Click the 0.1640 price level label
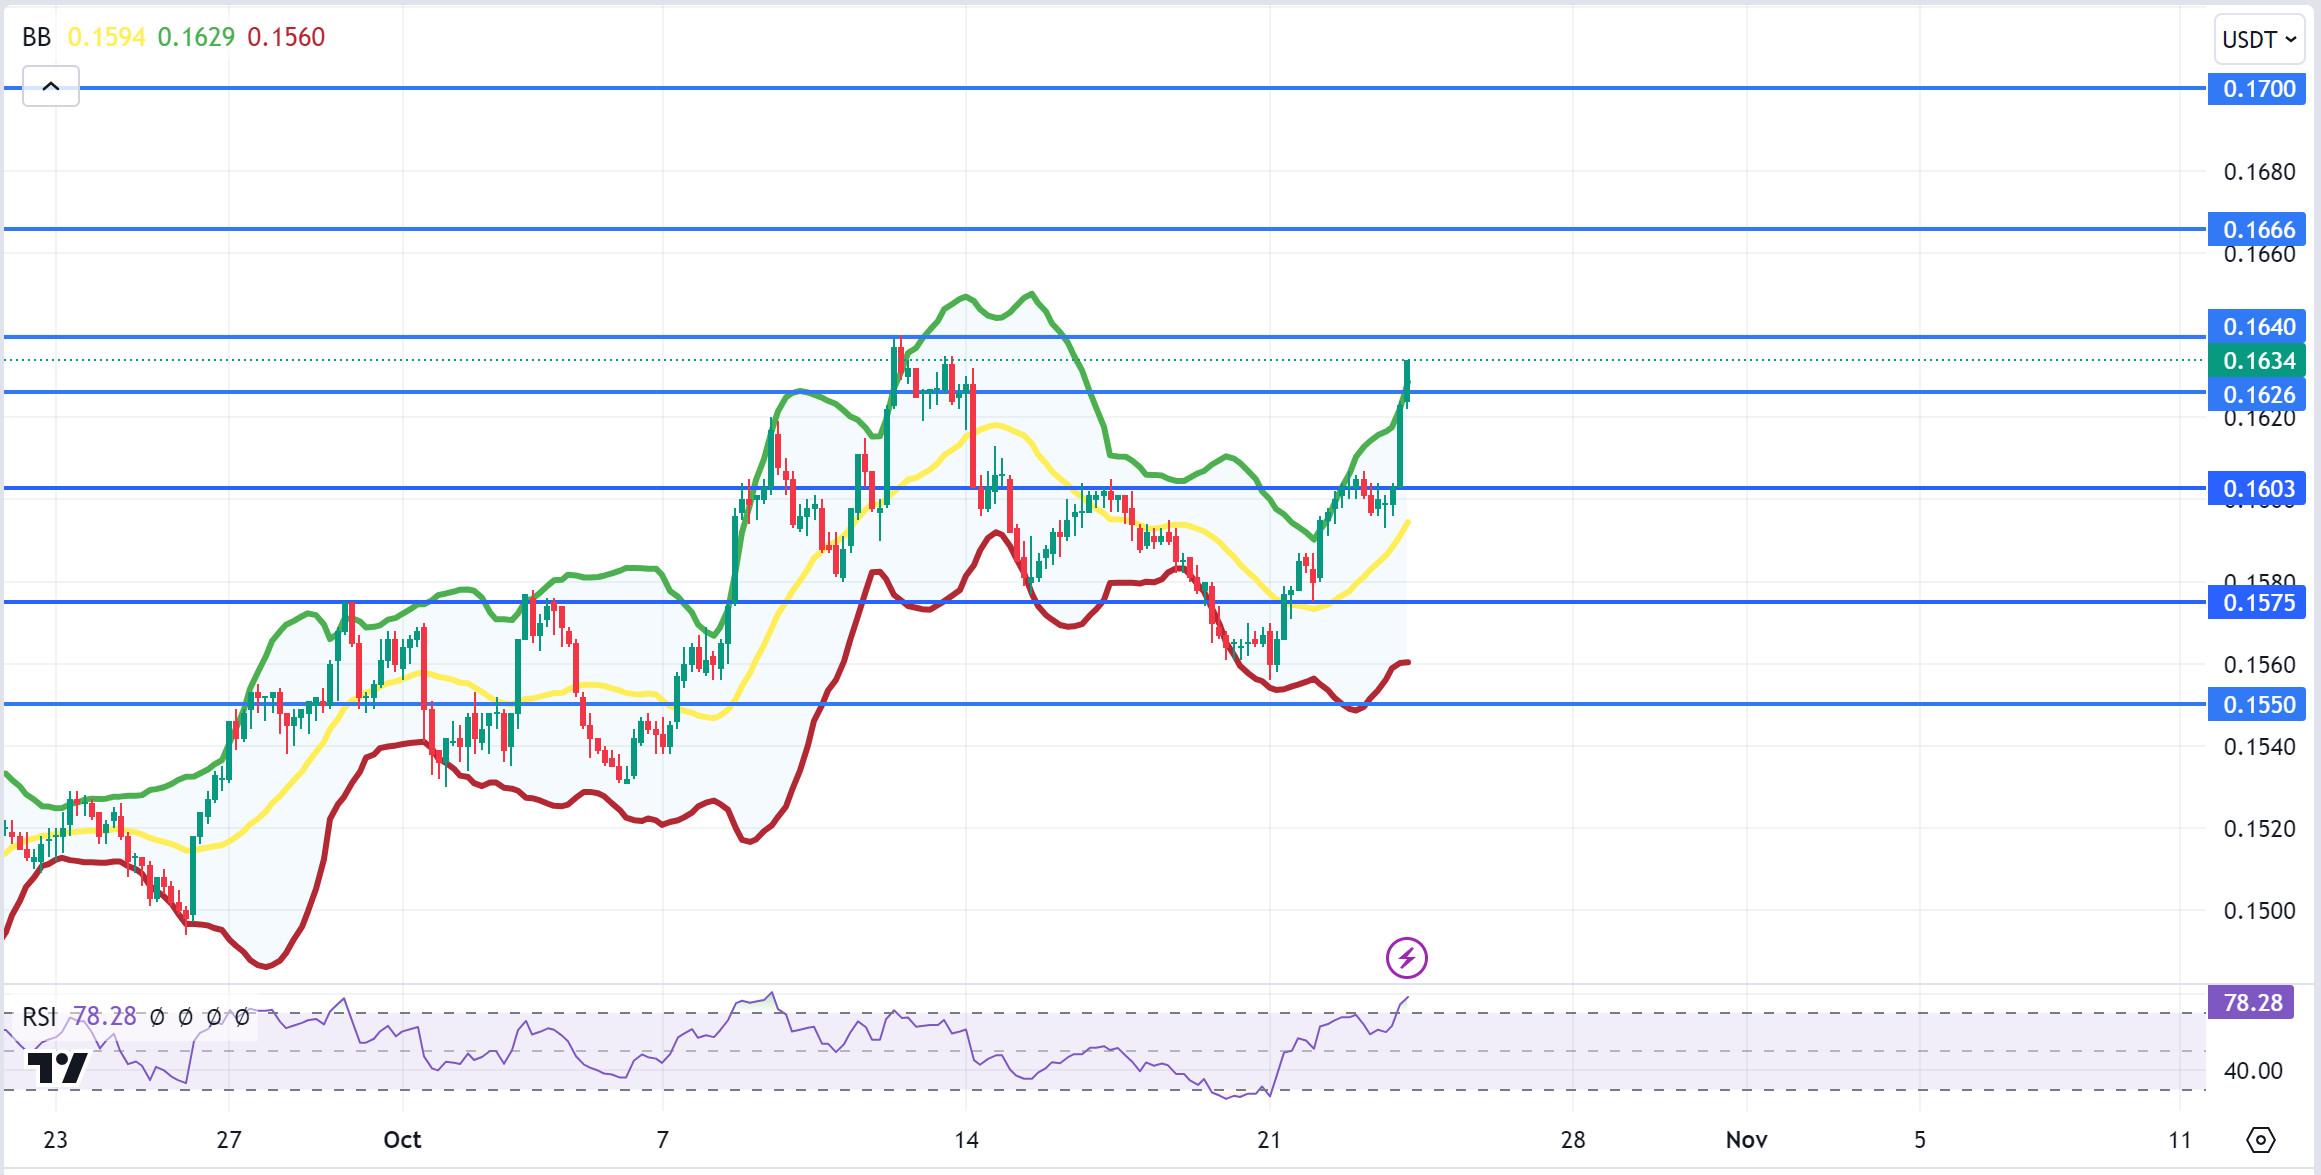This screenshot has width=2321, height=1175. (x=2256, y=326)
